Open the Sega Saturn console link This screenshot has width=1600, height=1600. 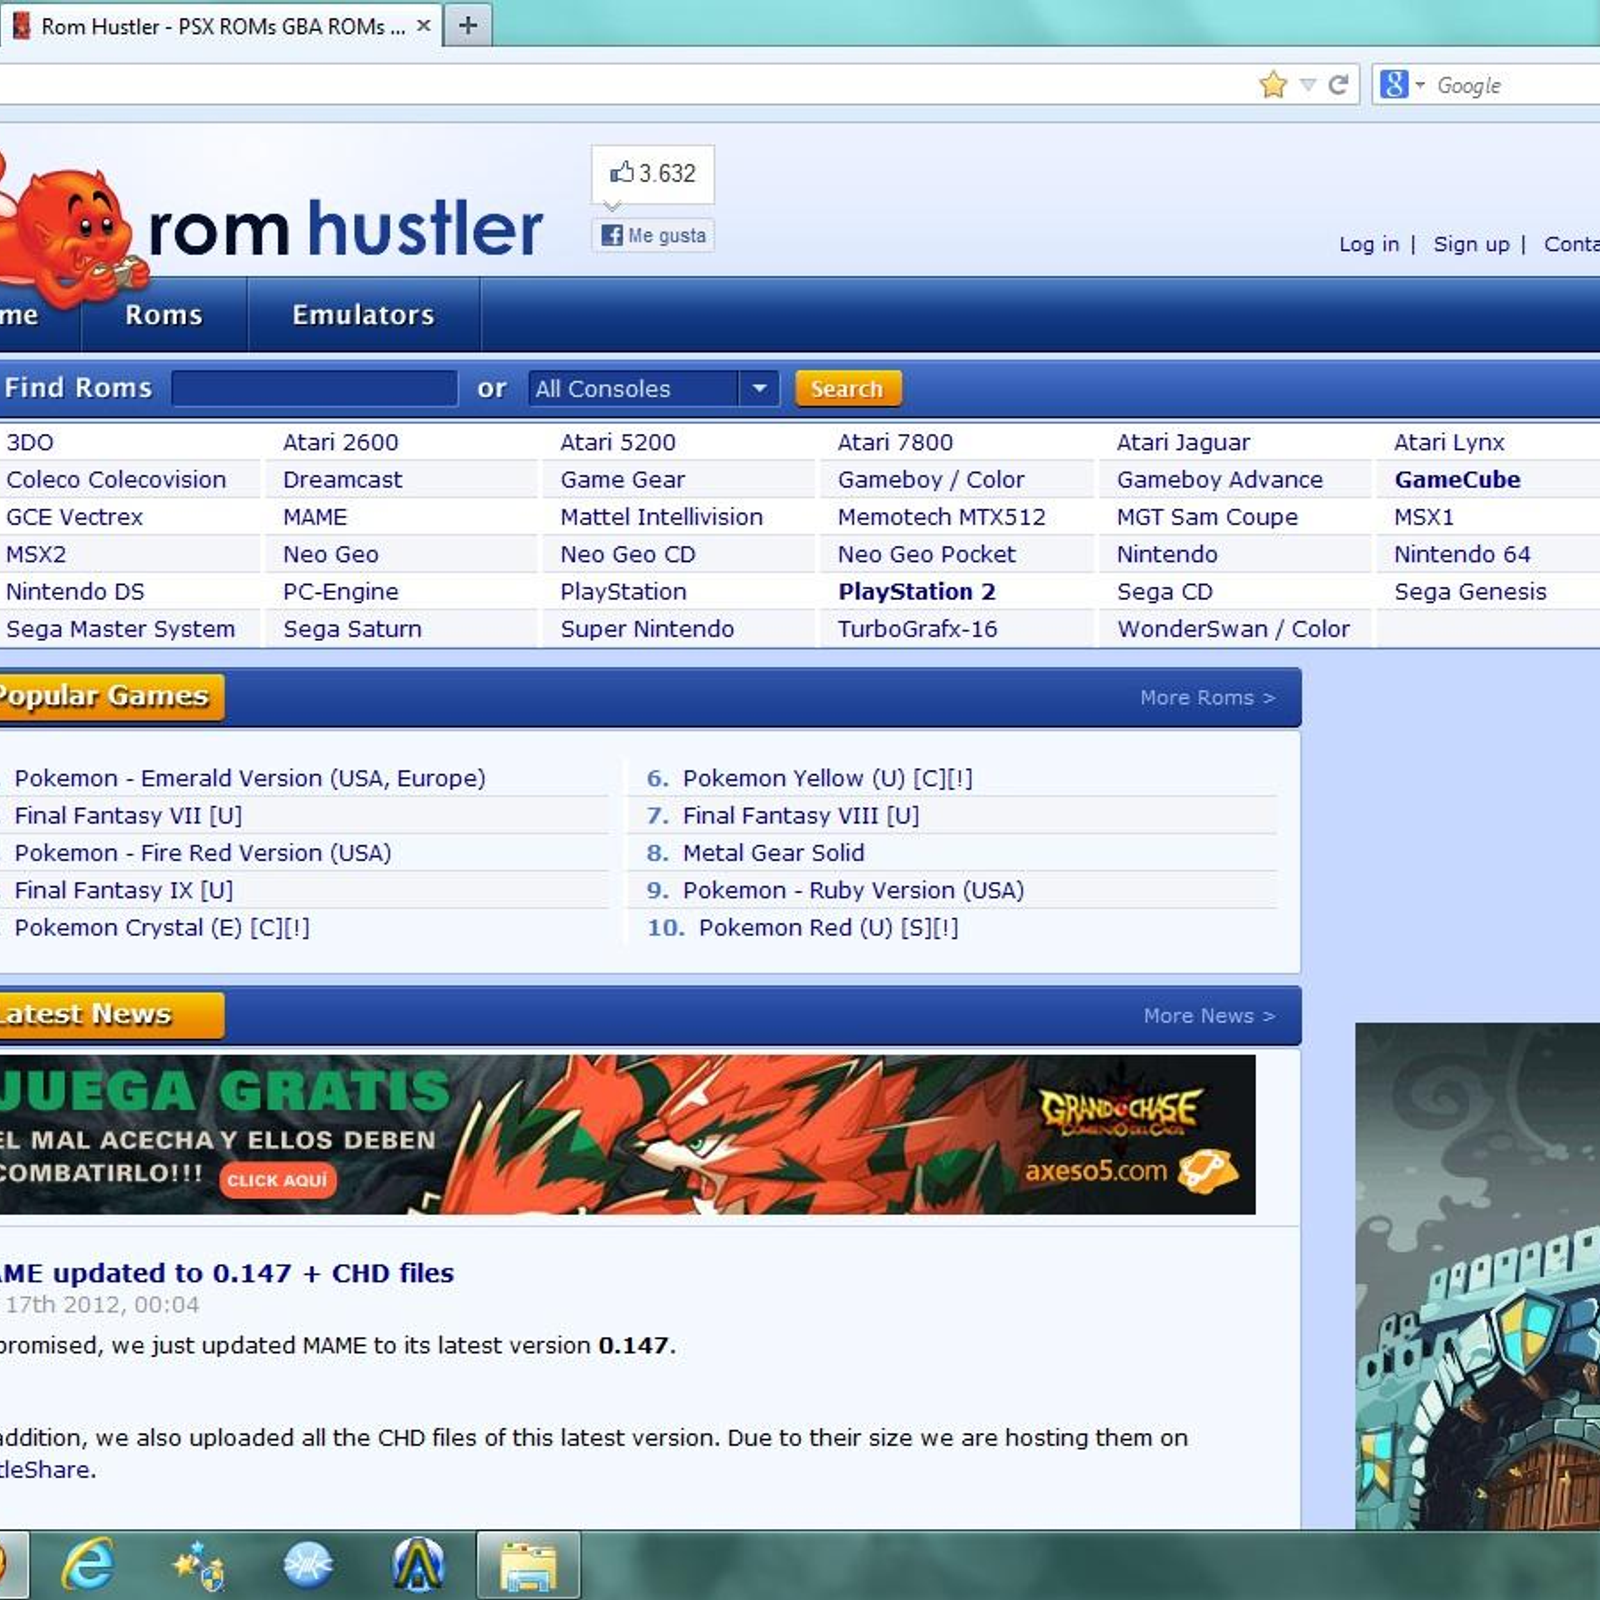pyautogui.click(x=352, y=629)
